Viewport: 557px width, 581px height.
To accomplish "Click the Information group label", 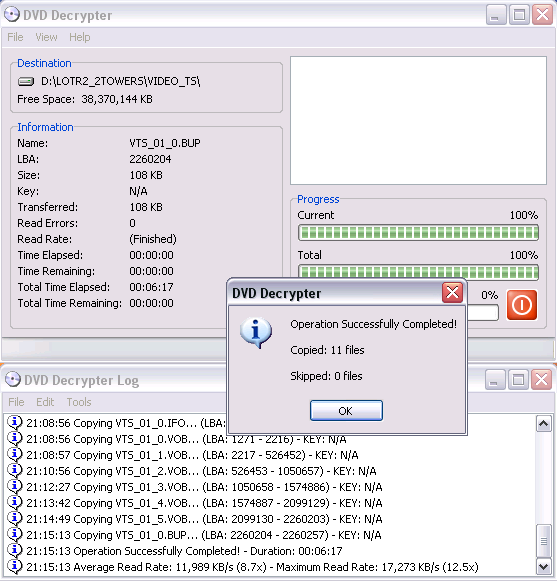I will (x=45, y=127).
